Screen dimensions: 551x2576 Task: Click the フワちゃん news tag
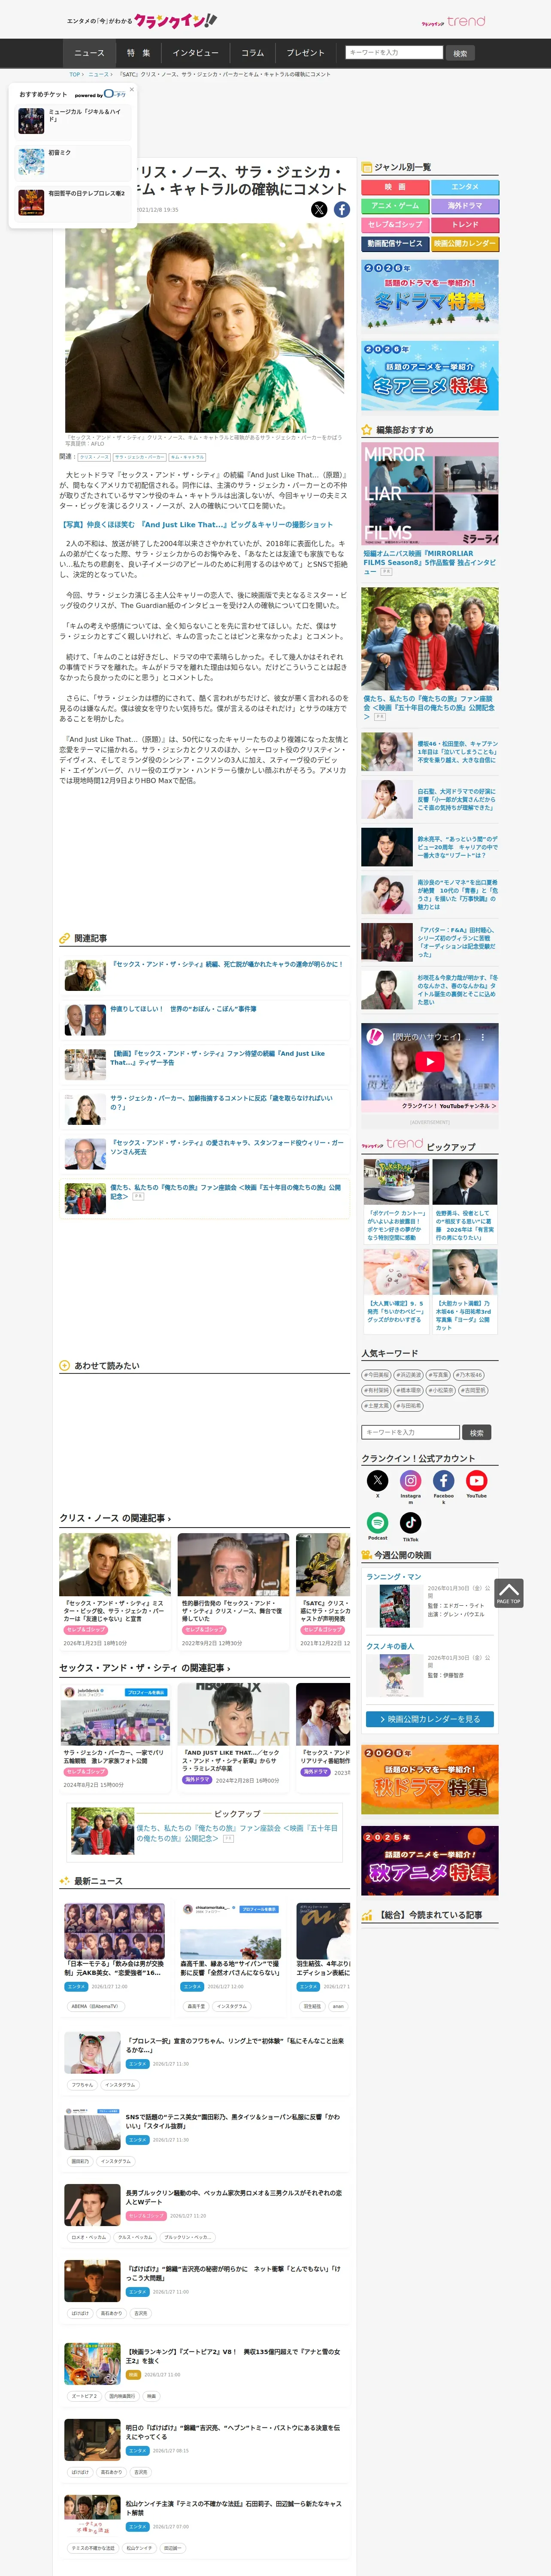click(x=82, y=2085)
